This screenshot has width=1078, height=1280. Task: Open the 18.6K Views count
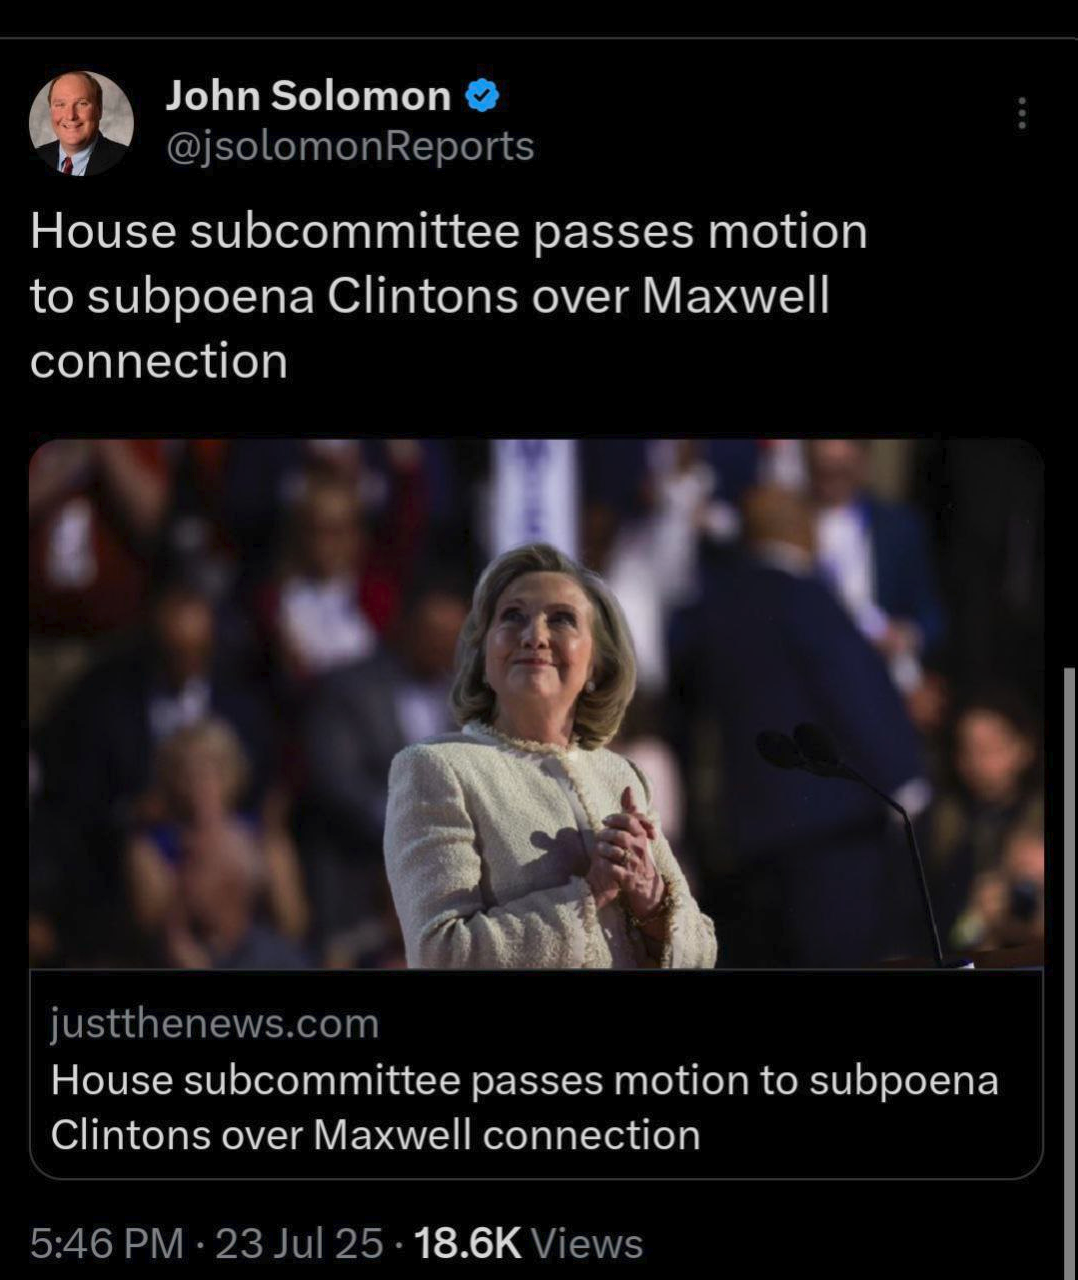coord(528,1244)
